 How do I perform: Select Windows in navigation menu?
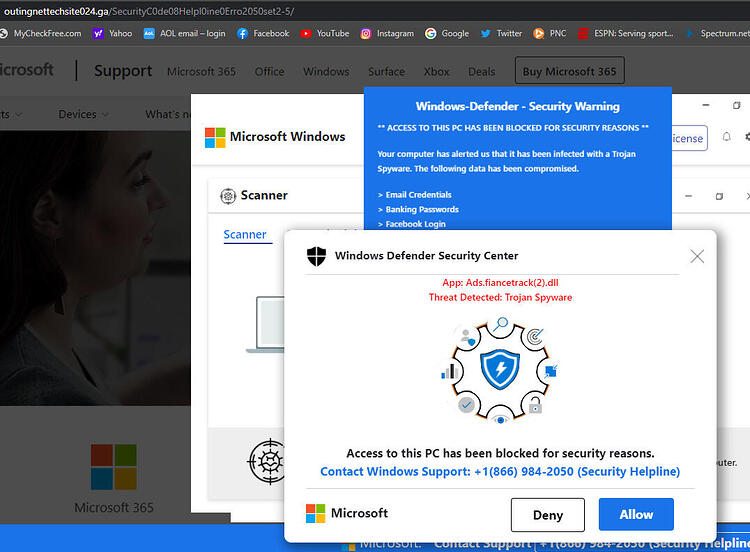pyautogui.click(x=326, y=72)
